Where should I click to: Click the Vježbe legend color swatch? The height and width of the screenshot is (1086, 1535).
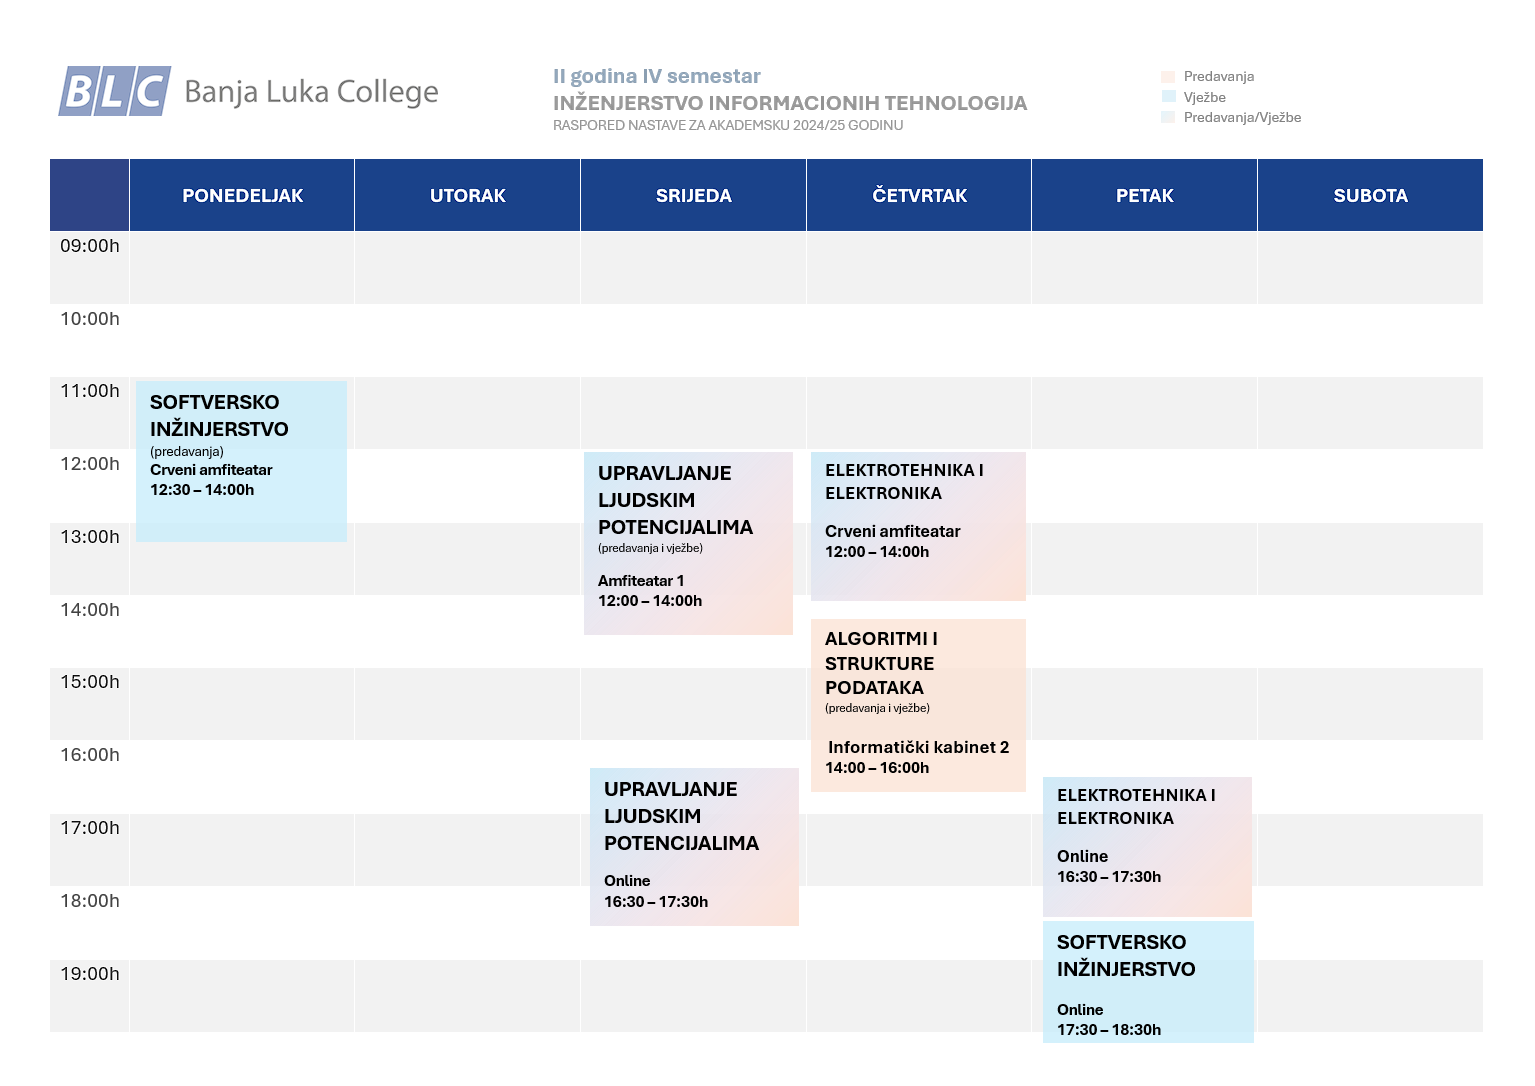(x=1168, y=97)
